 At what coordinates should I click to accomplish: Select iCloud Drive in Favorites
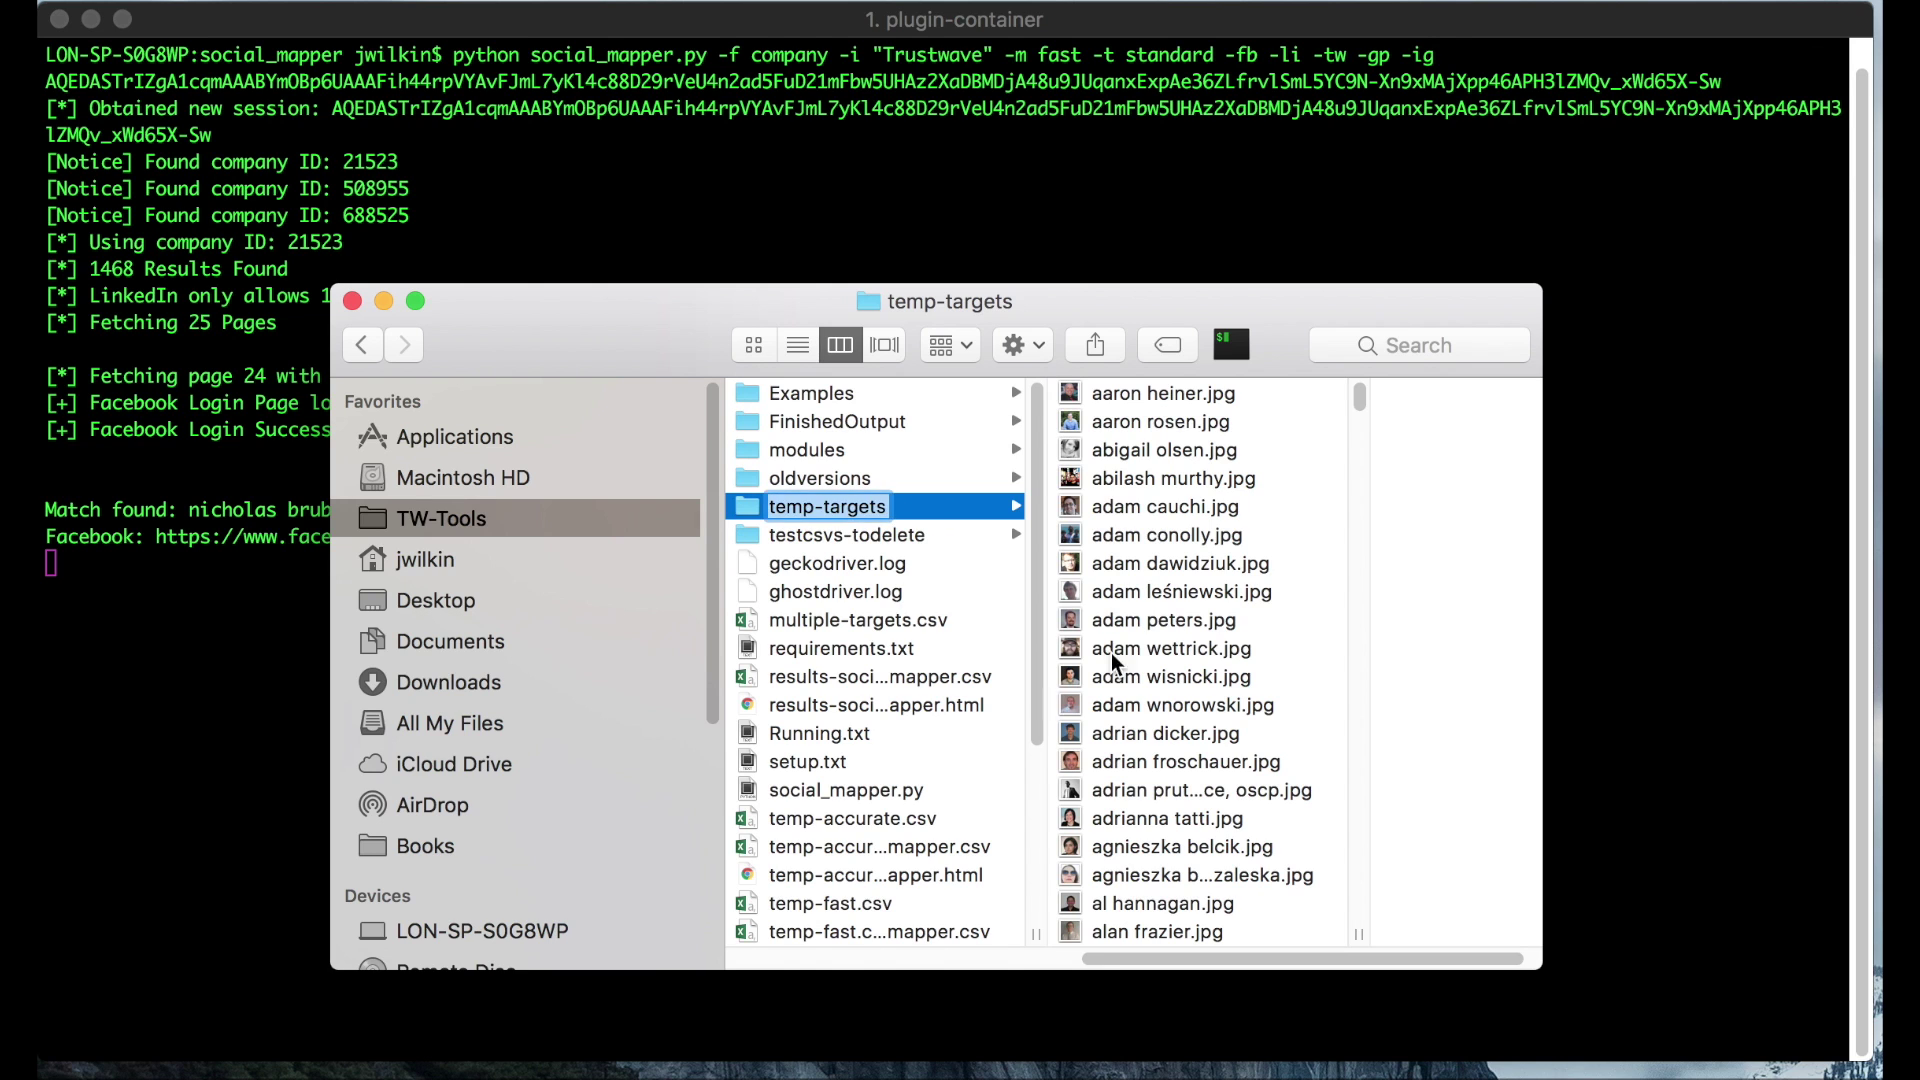pyautogui.click(x=453, y=764)
